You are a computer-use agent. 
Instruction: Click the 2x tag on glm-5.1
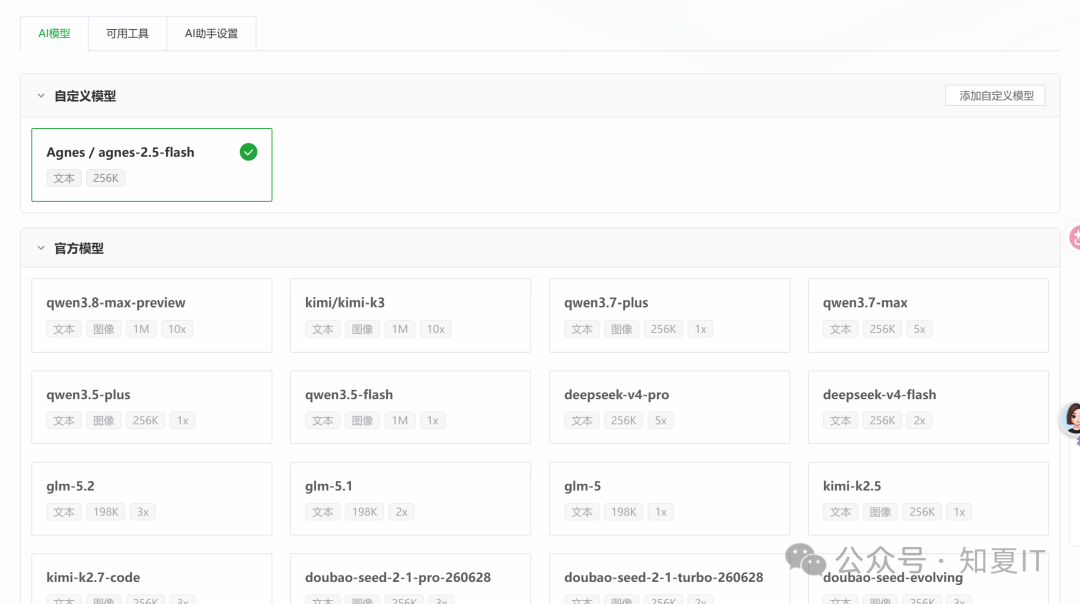click(402, 512)
